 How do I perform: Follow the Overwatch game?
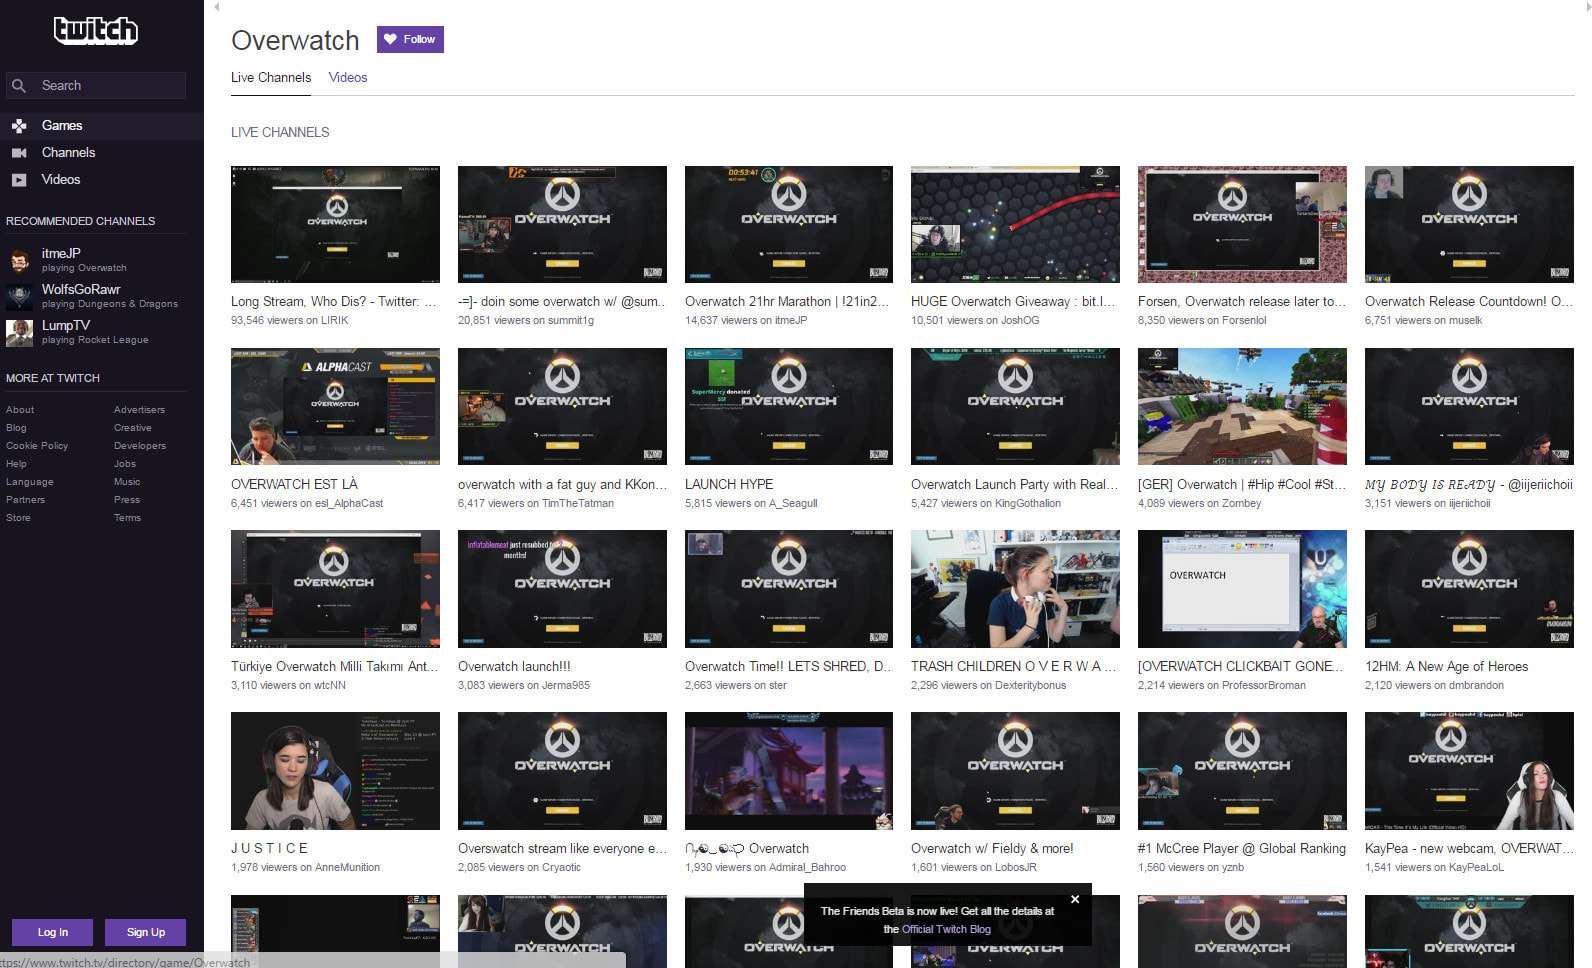point(410,39)
